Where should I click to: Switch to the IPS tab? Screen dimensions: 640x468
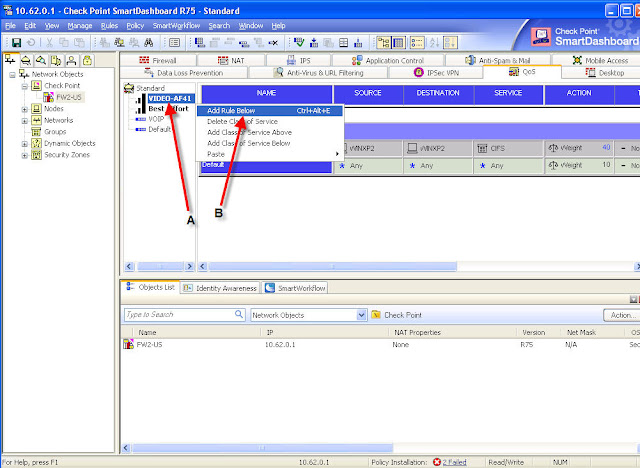(299, 60)
